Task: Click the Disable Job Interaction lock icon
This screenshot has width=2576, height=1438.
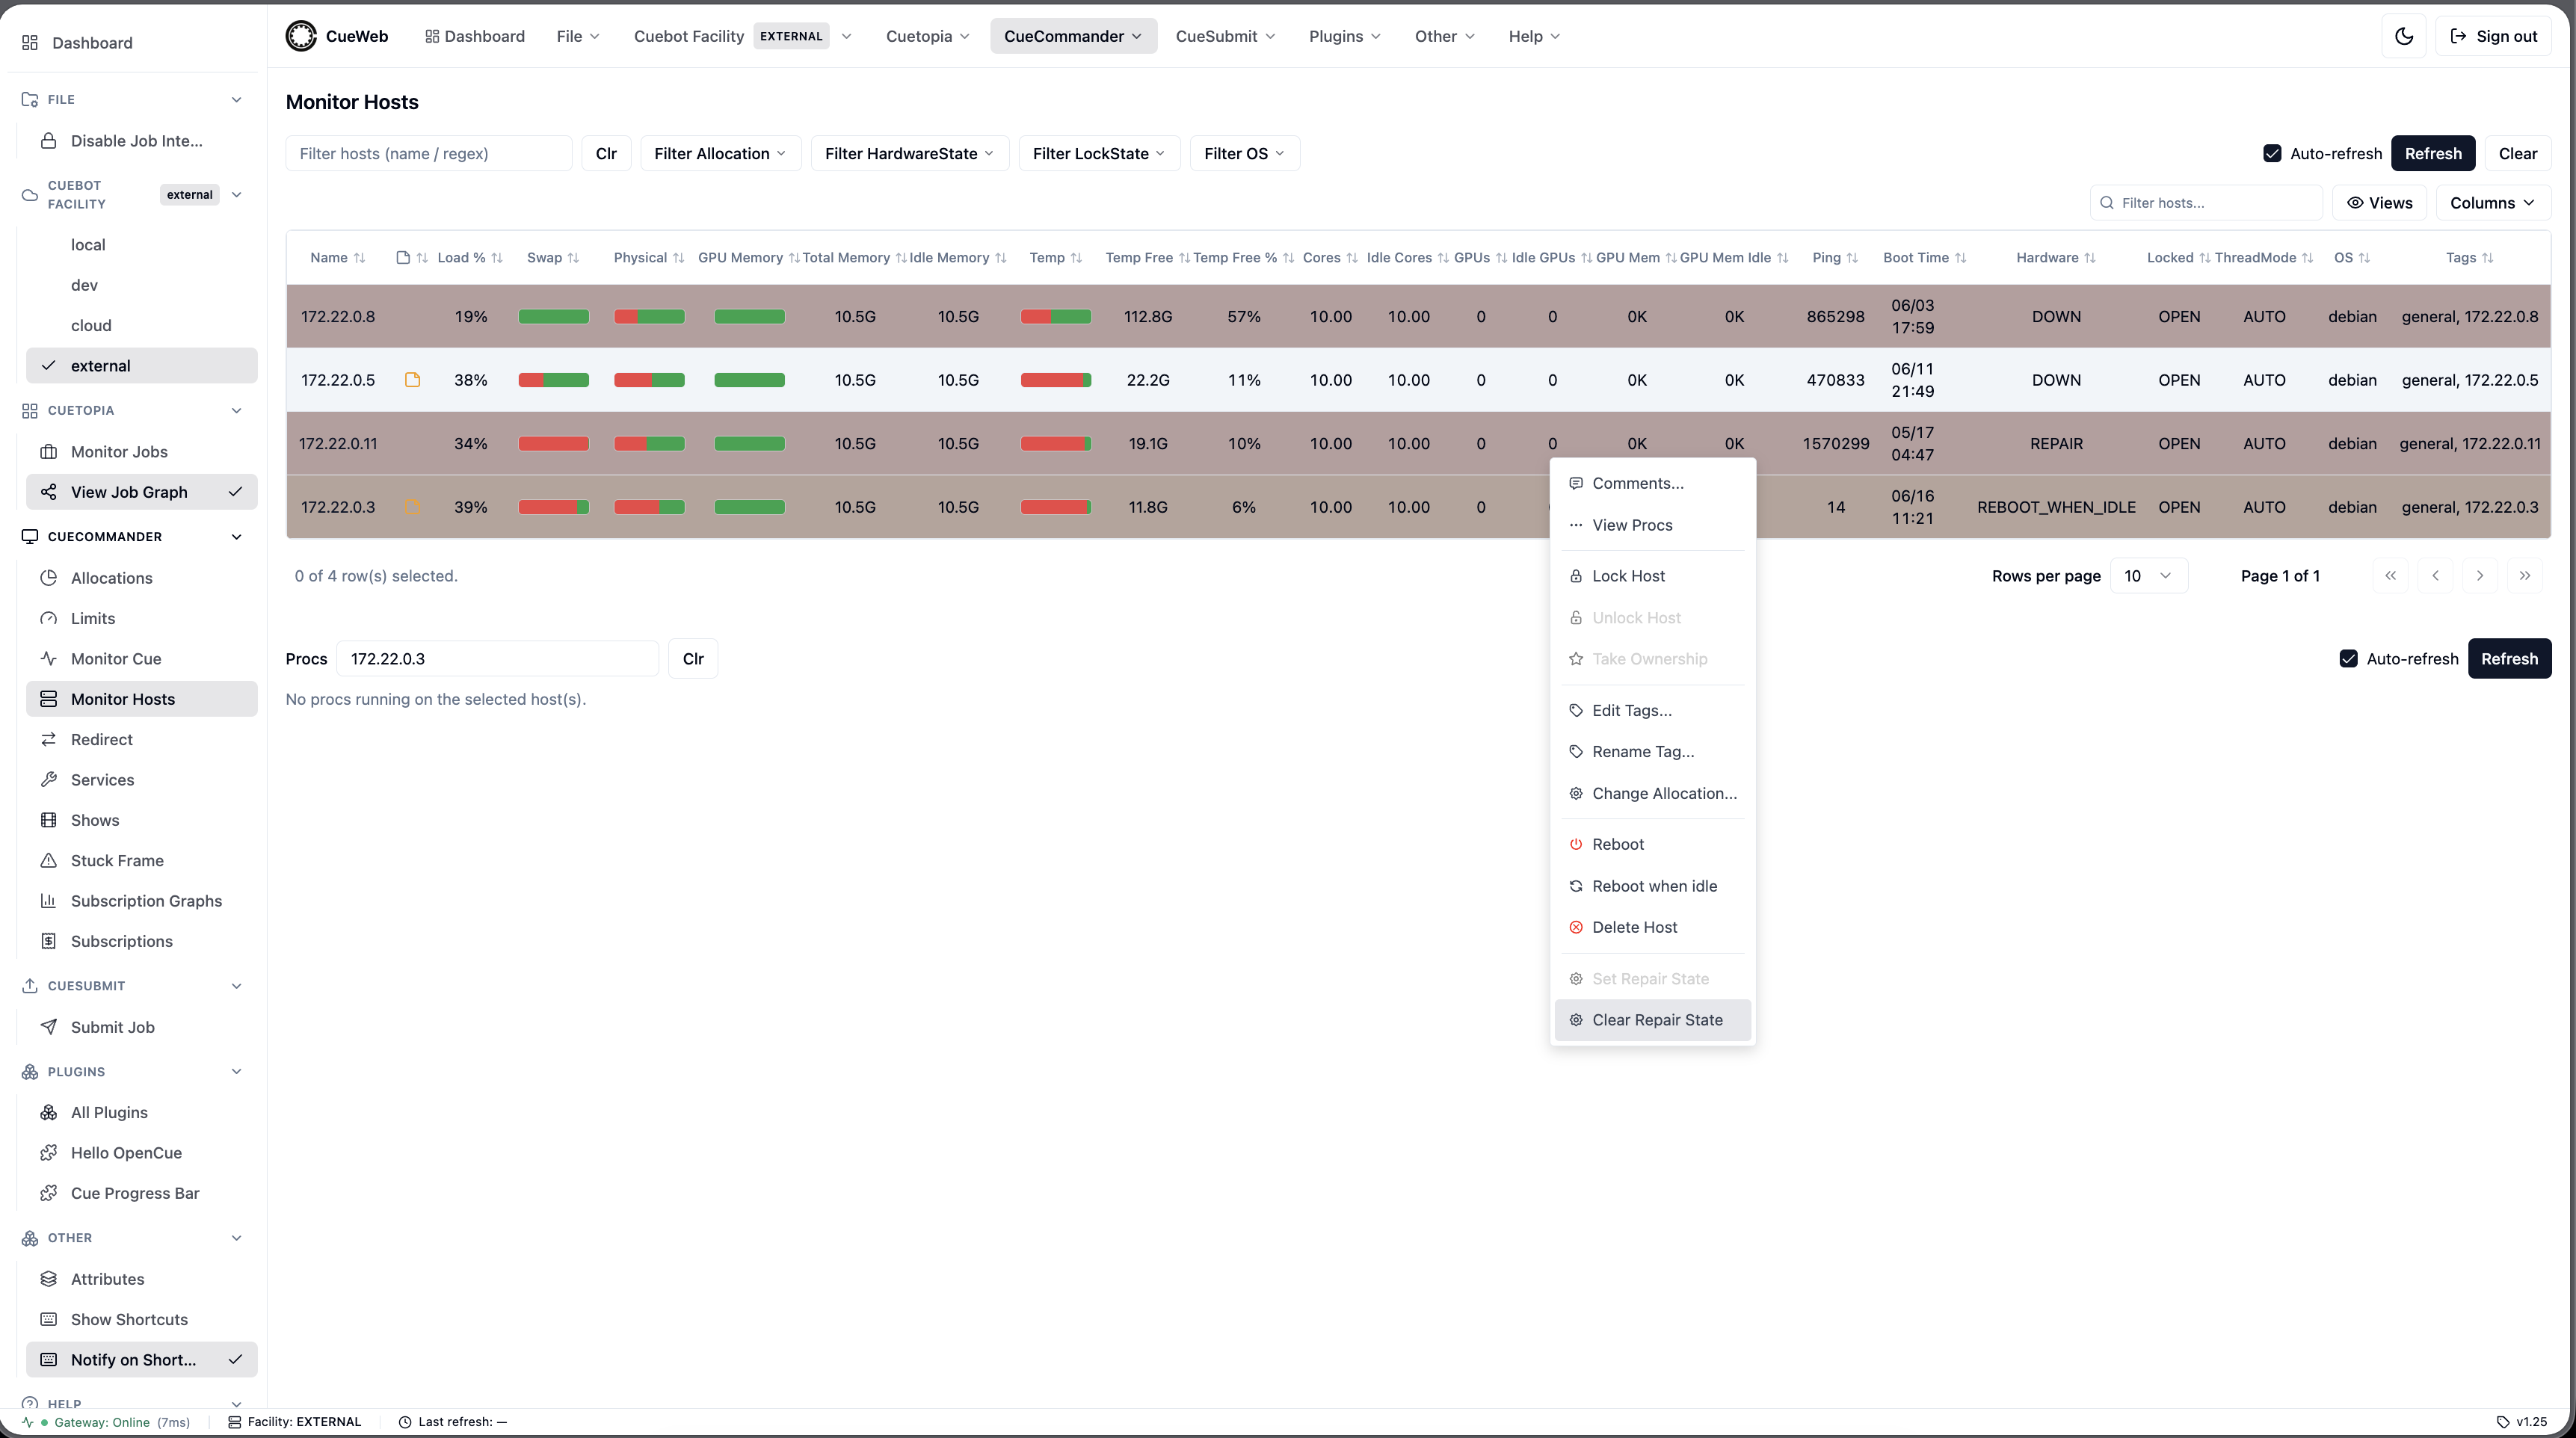Action: point(48,141)
